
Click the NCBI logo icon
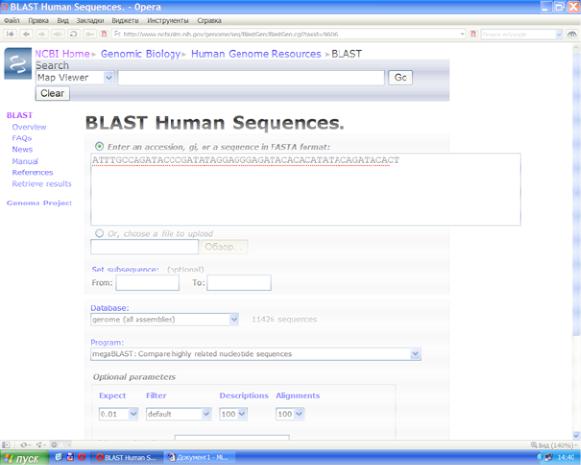click(18, 63)
